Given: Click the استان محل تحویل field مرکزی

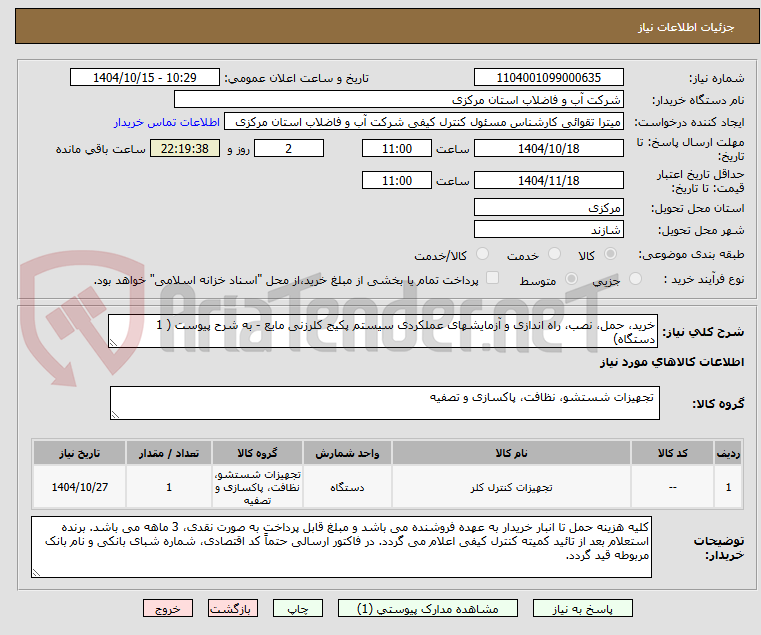Looking at the screenshot, I should point(548,208).
